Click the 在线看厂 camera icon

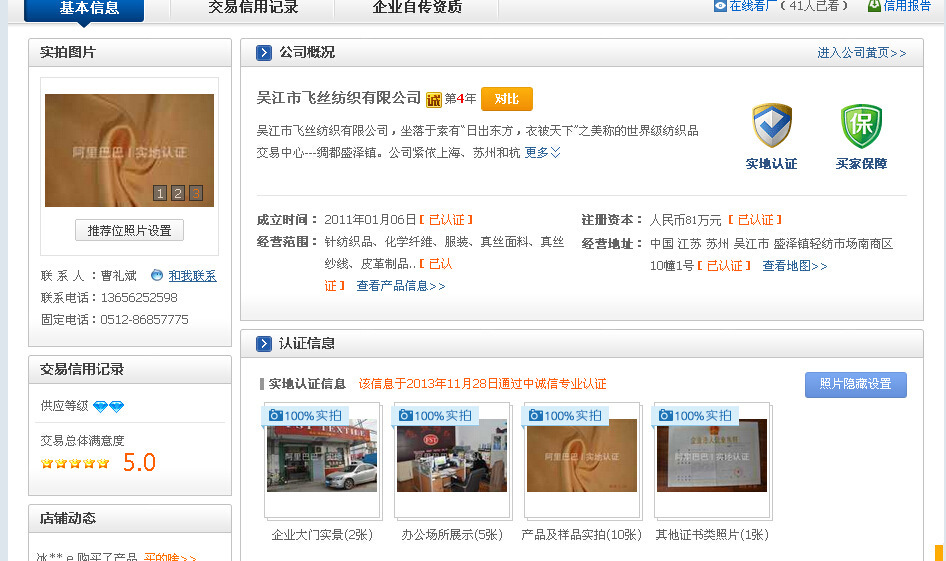click(720, 6)
